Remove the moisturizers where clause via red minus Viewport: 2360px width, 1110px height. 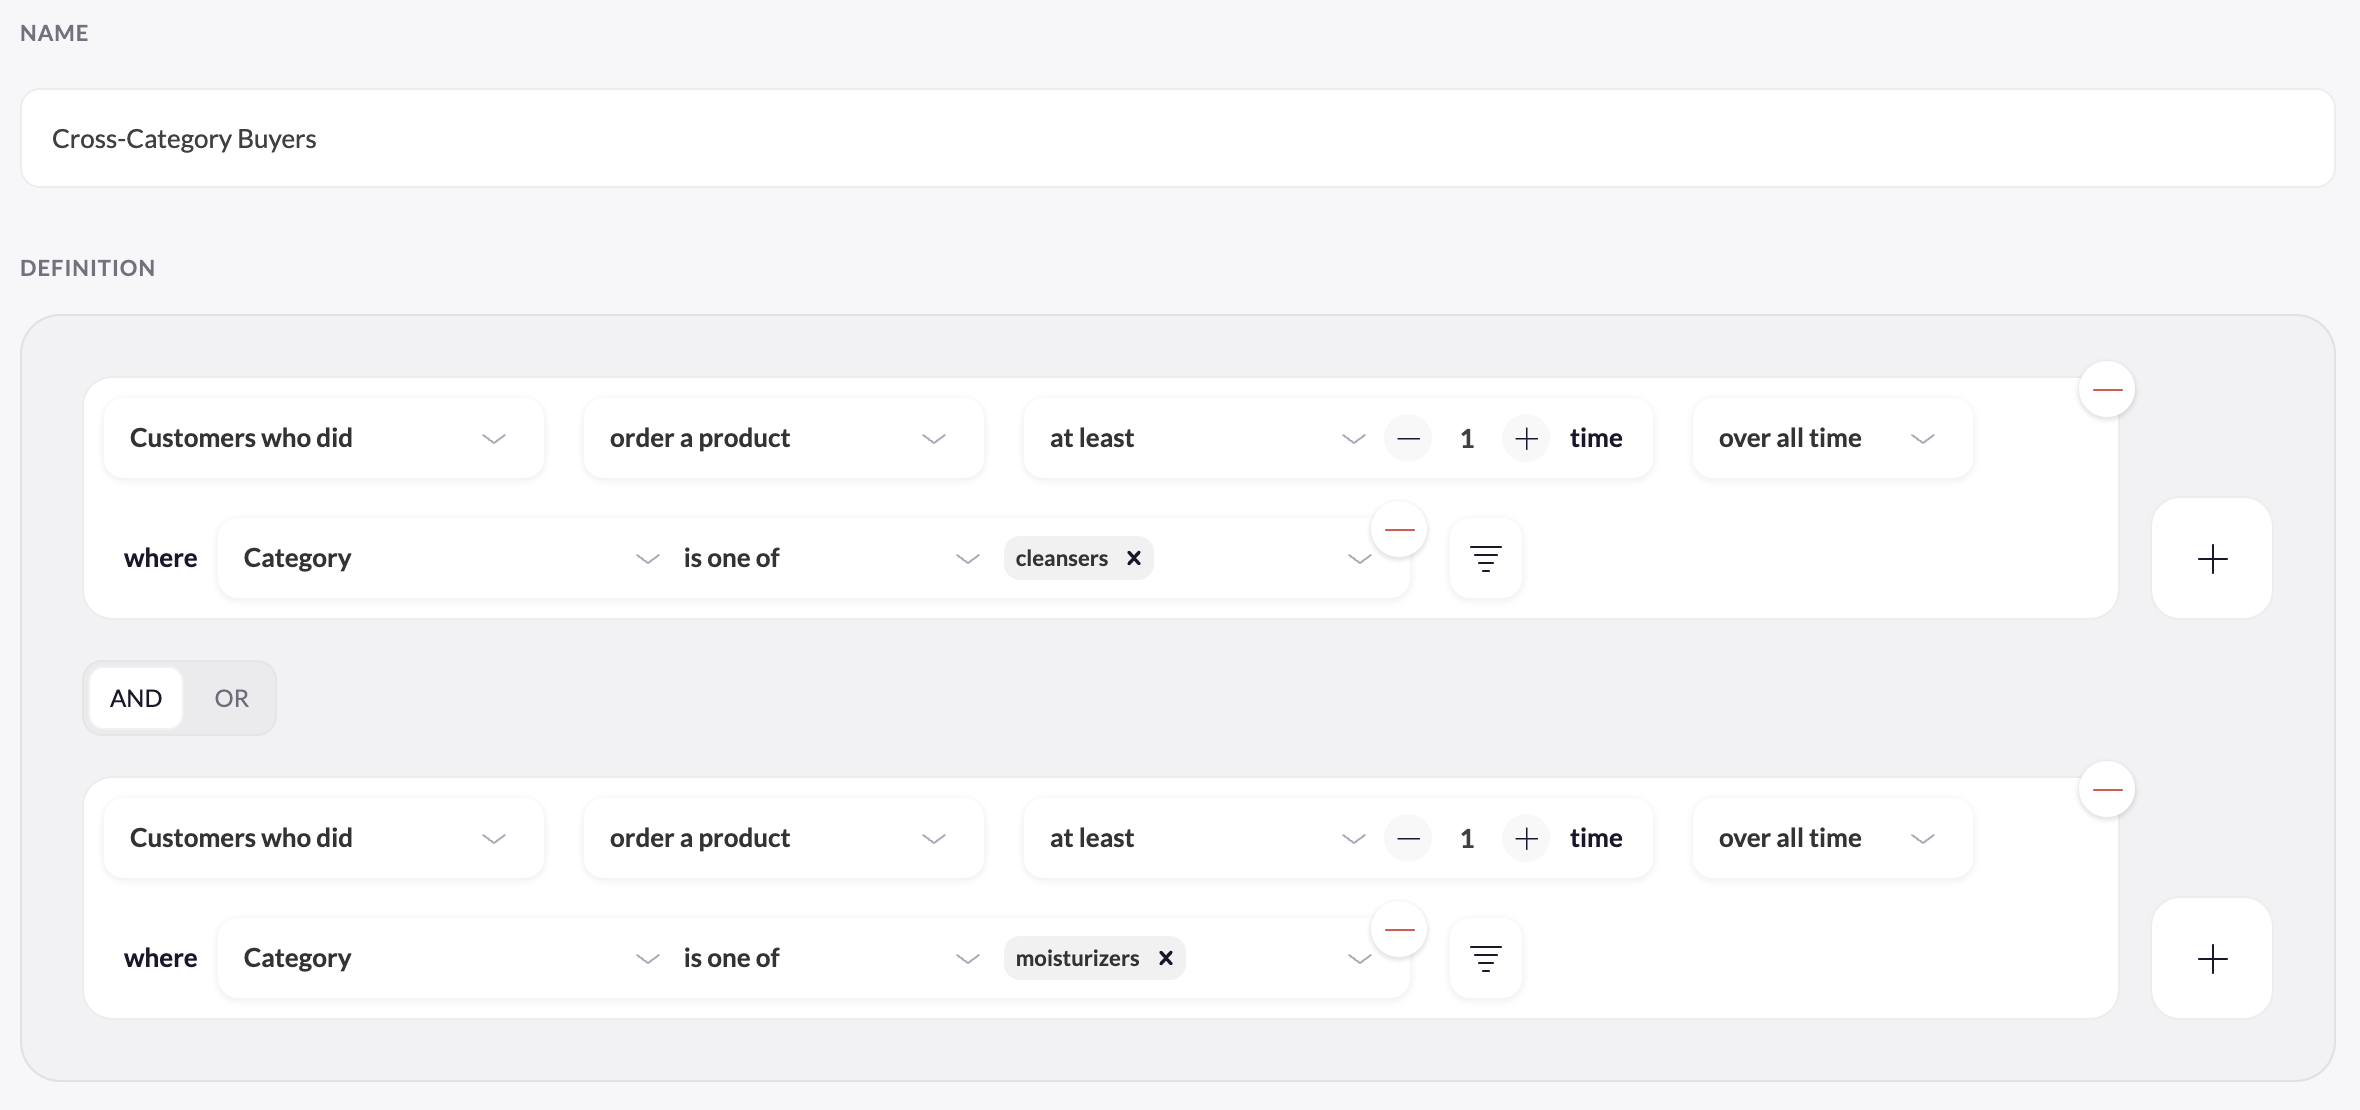(x=1399, y=930)
